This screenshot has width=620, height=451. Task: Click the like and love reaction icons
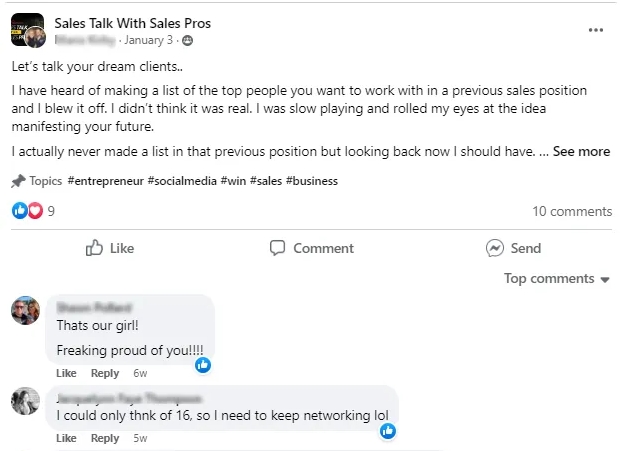[27, 211]
